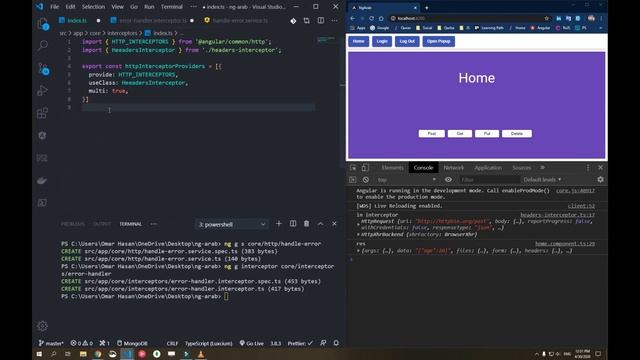Open DevTools customize three-dot menu
Image resolution: width=640 pixels, height=360 pixels.
tap(588, 168)
